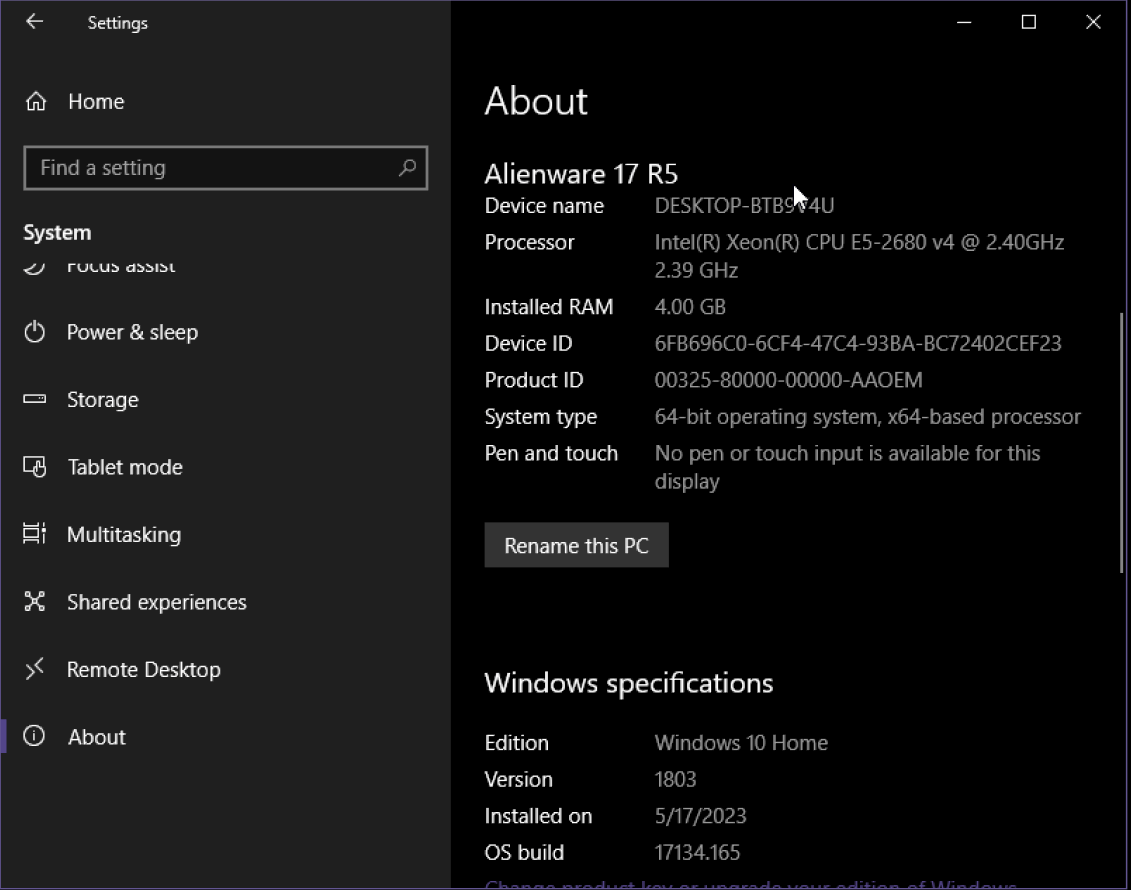Click the Remote Desktop icon
Viewport: 1131px width, 890px height.
pos(35,669)
